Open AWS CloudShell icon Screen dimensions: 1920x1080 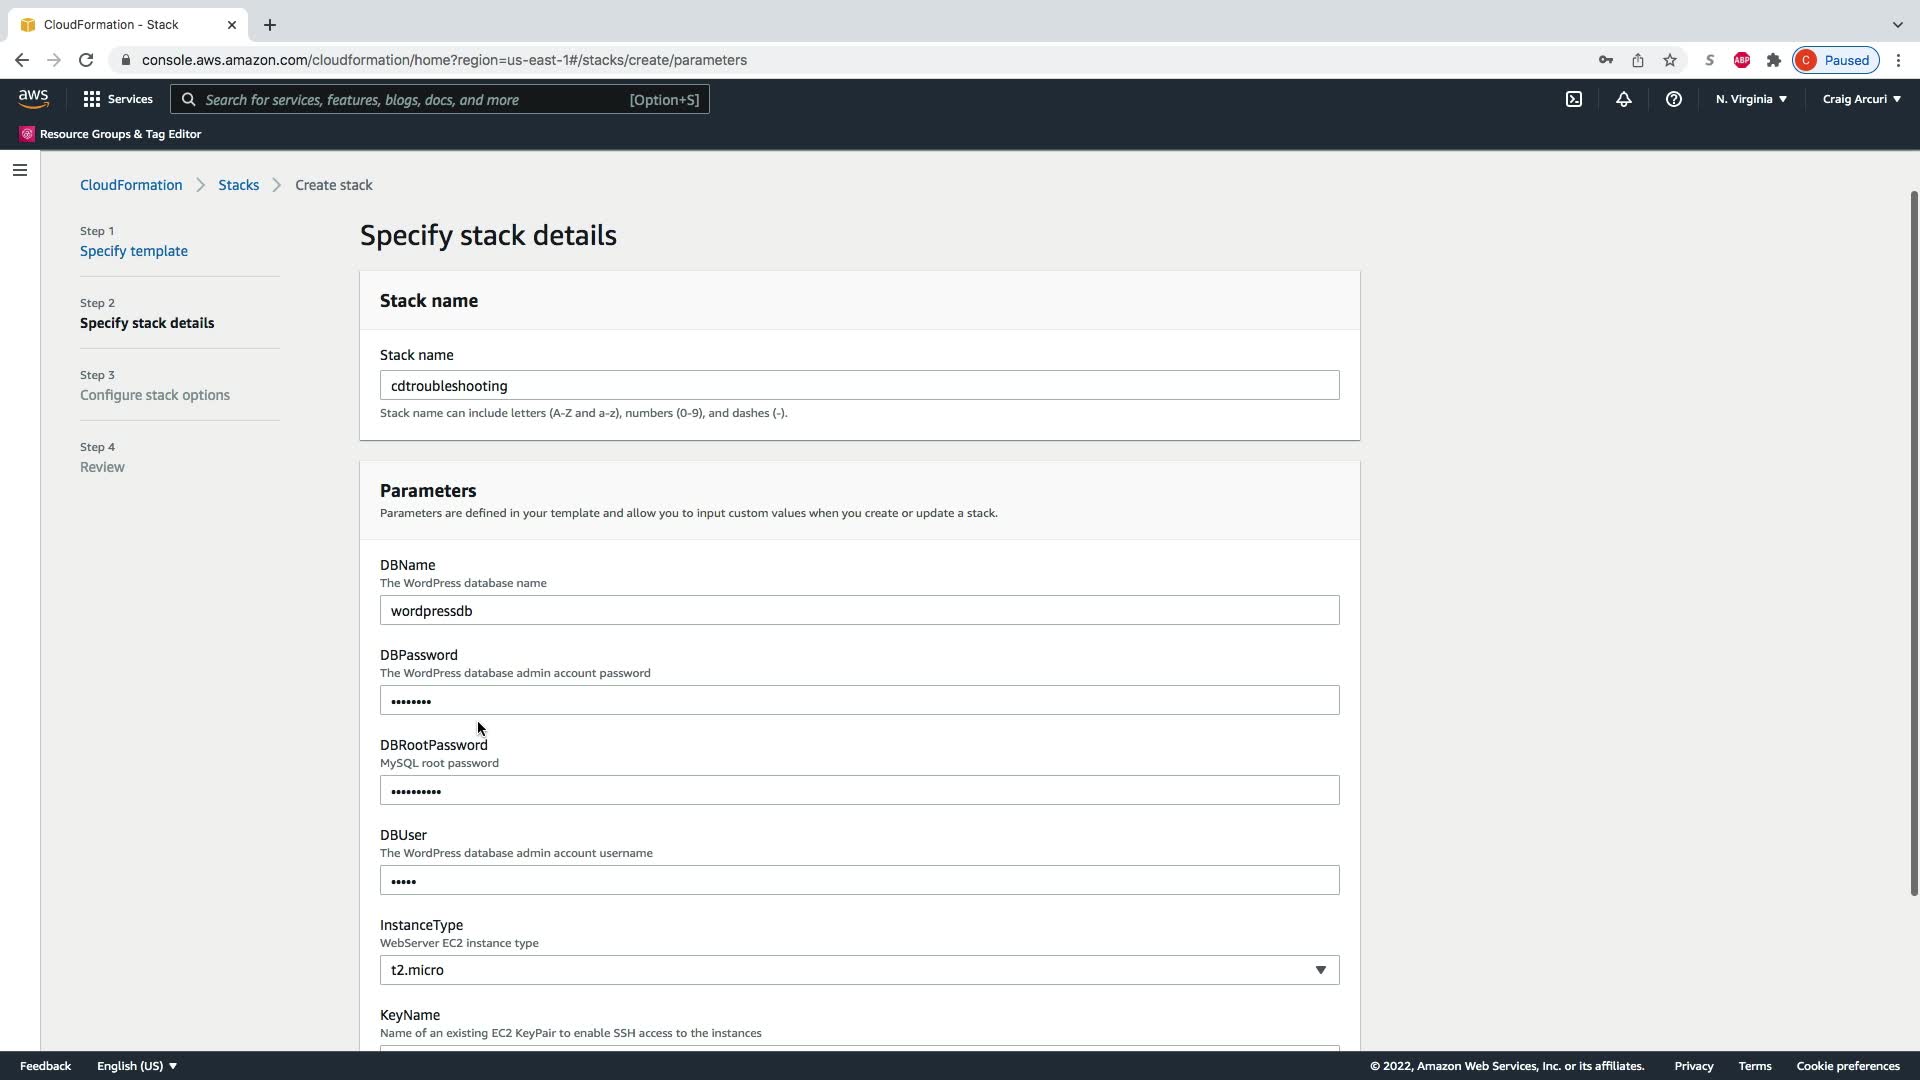(1574, 99)
